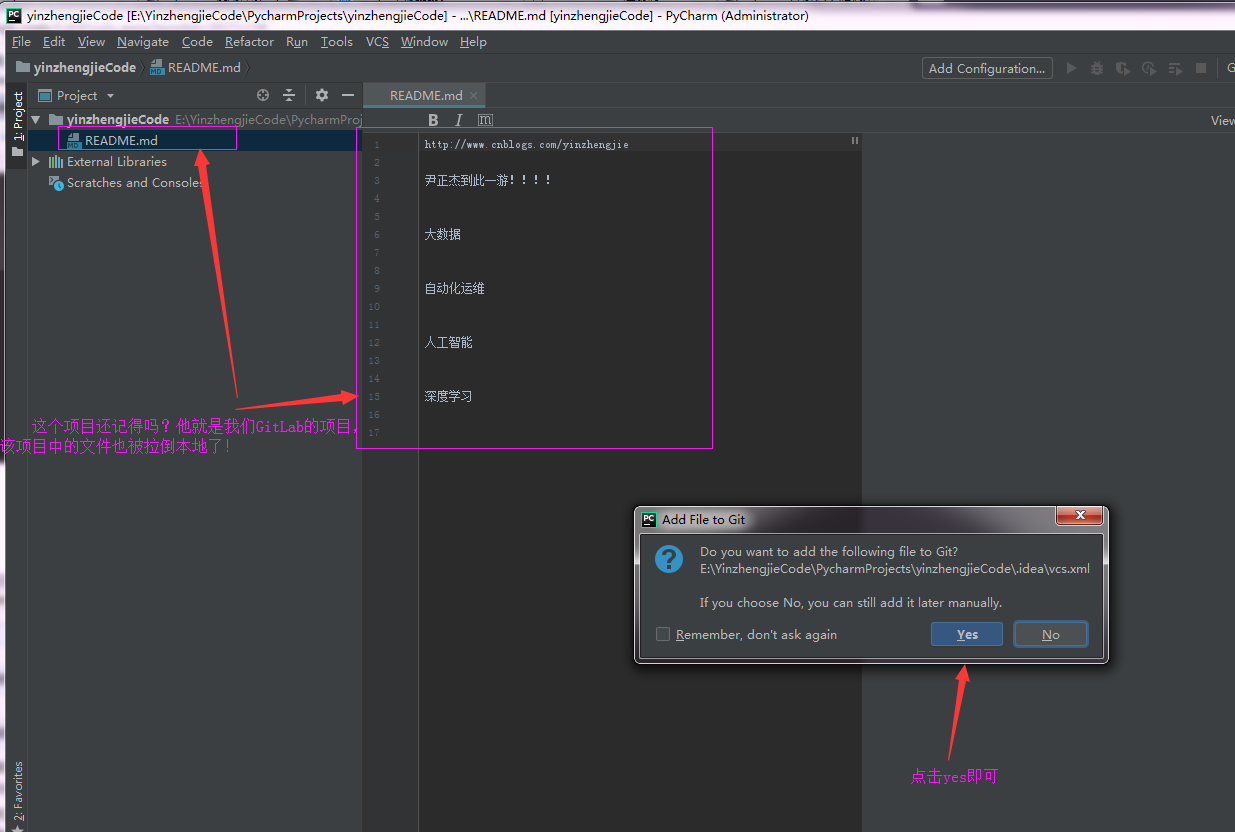The image size is (1235, 832).
Task: Click the External Libraries bars icon
Action: coord(56,161)
